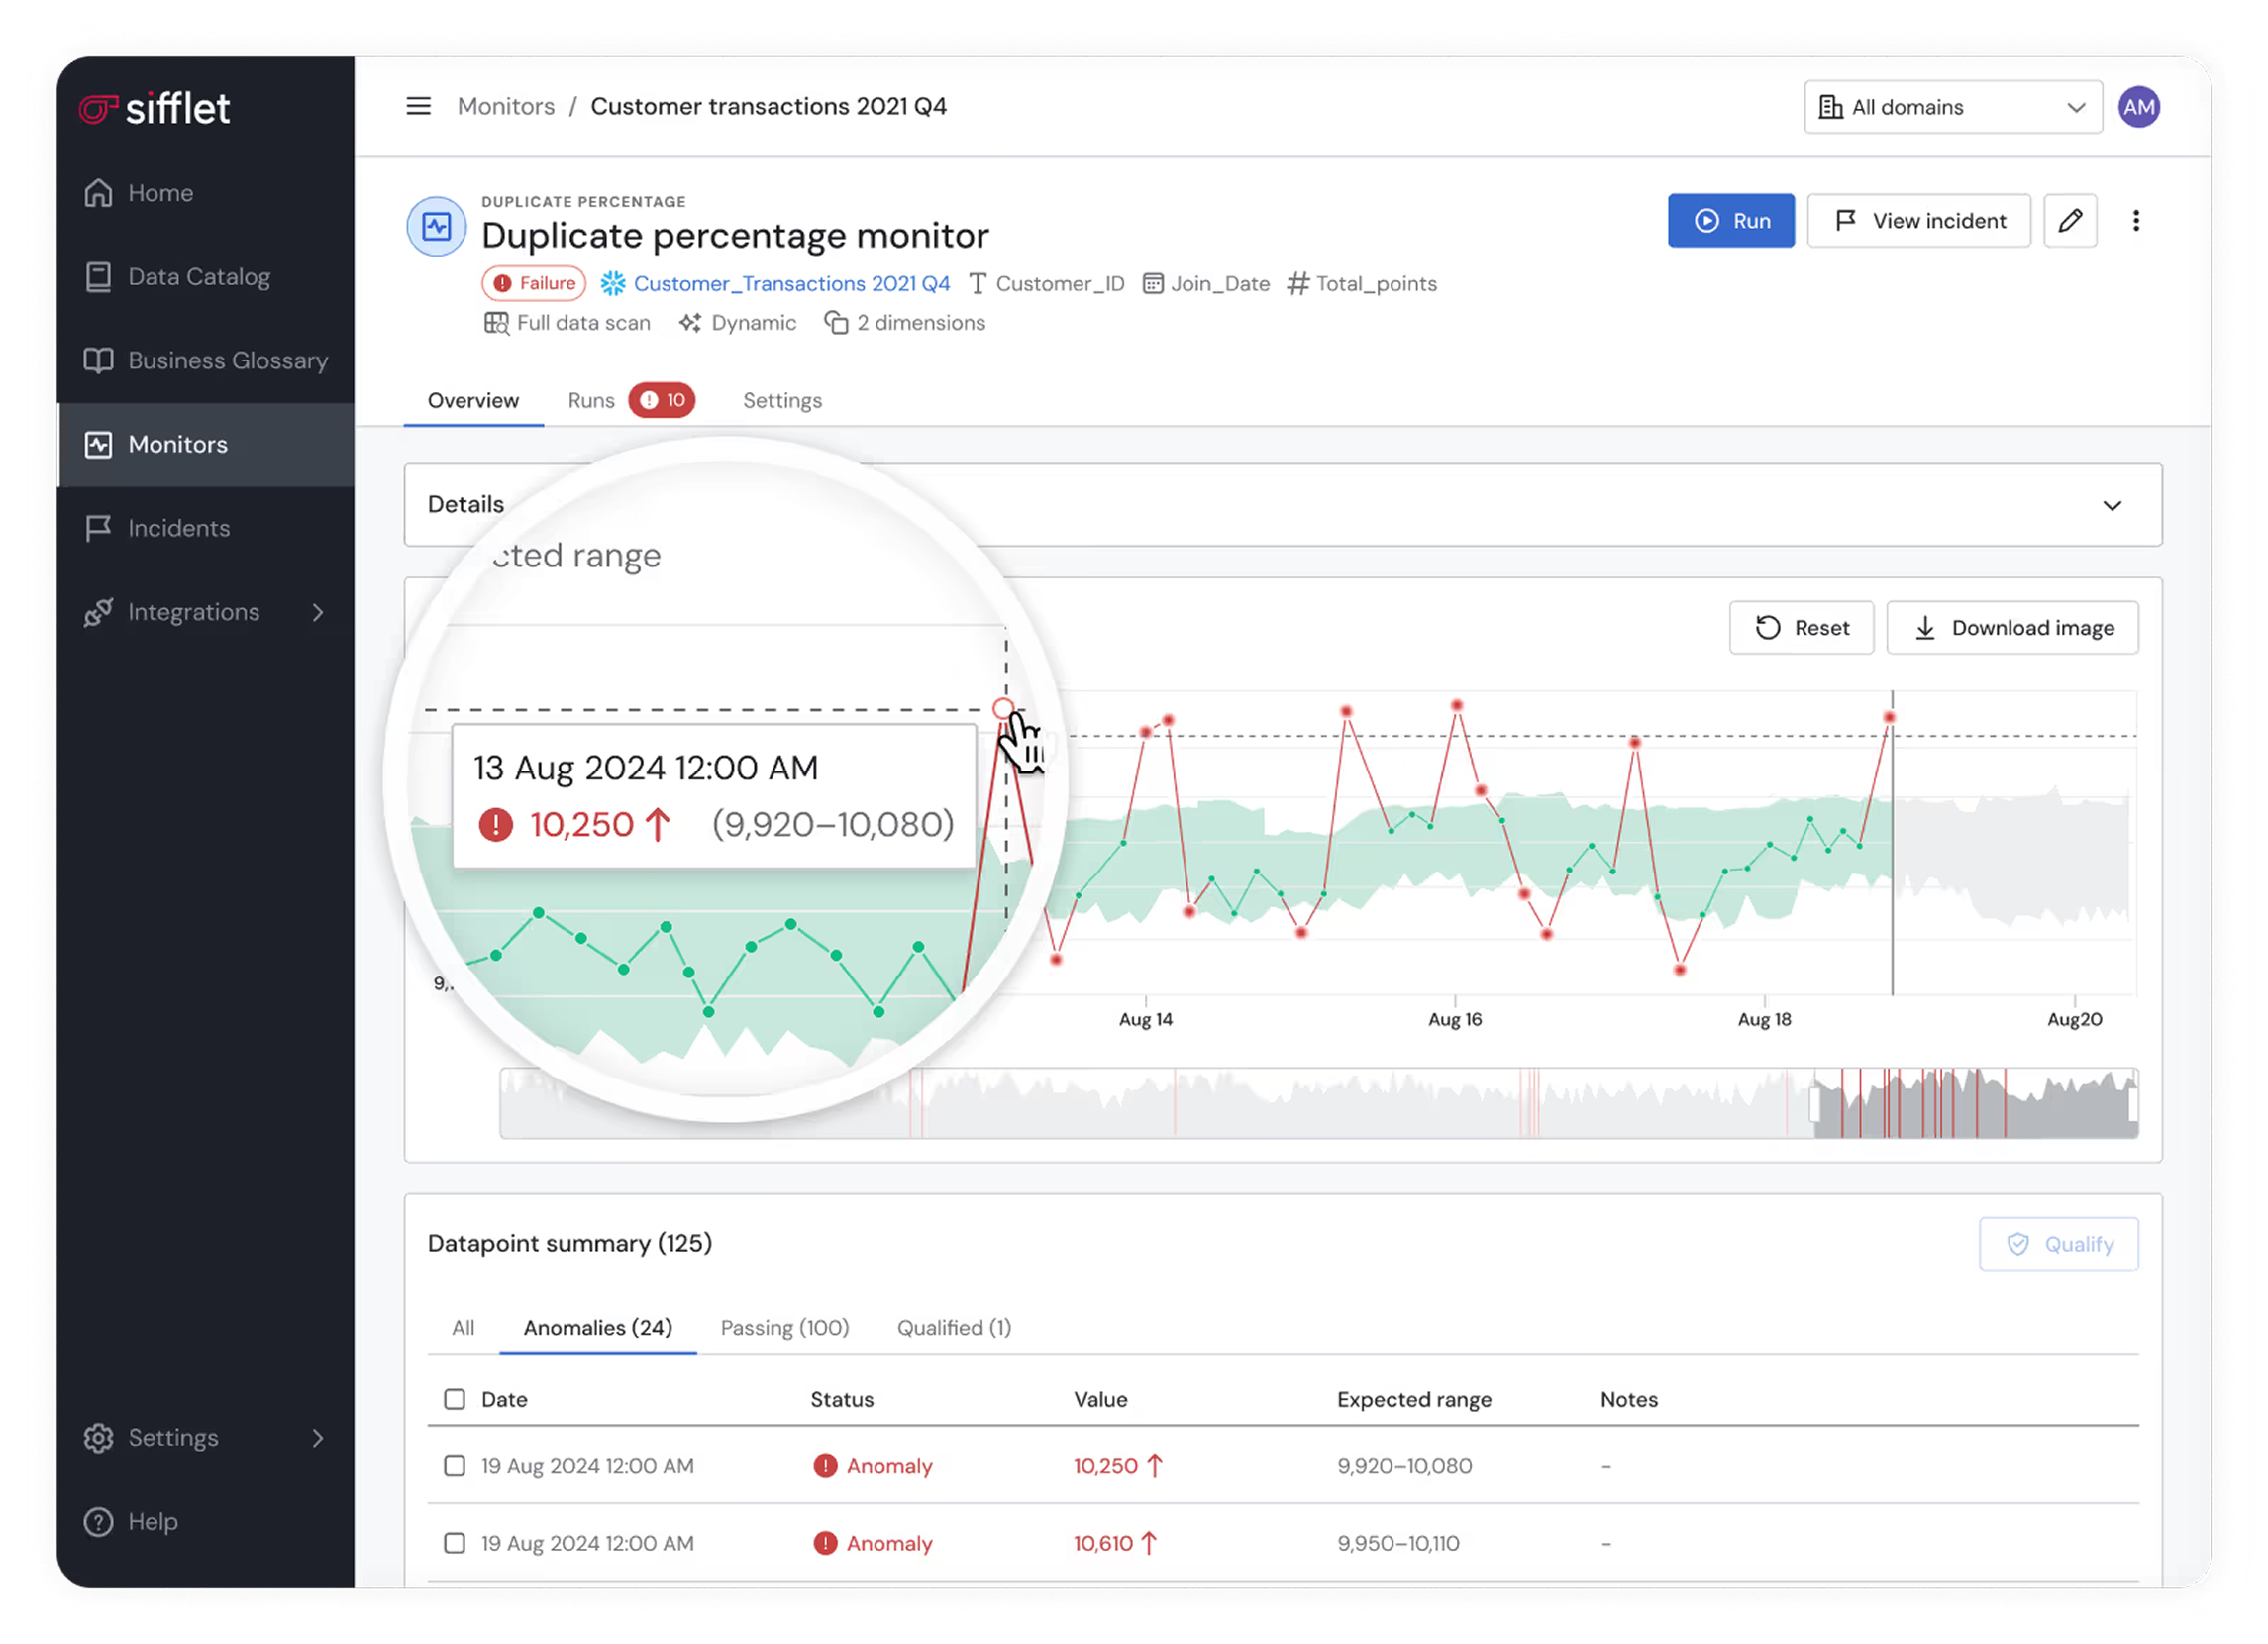Image resolution: width=2268 pixels, height=1644 pixels.
Task: Expand the Details panel chevron
Action: point(2111,505)
